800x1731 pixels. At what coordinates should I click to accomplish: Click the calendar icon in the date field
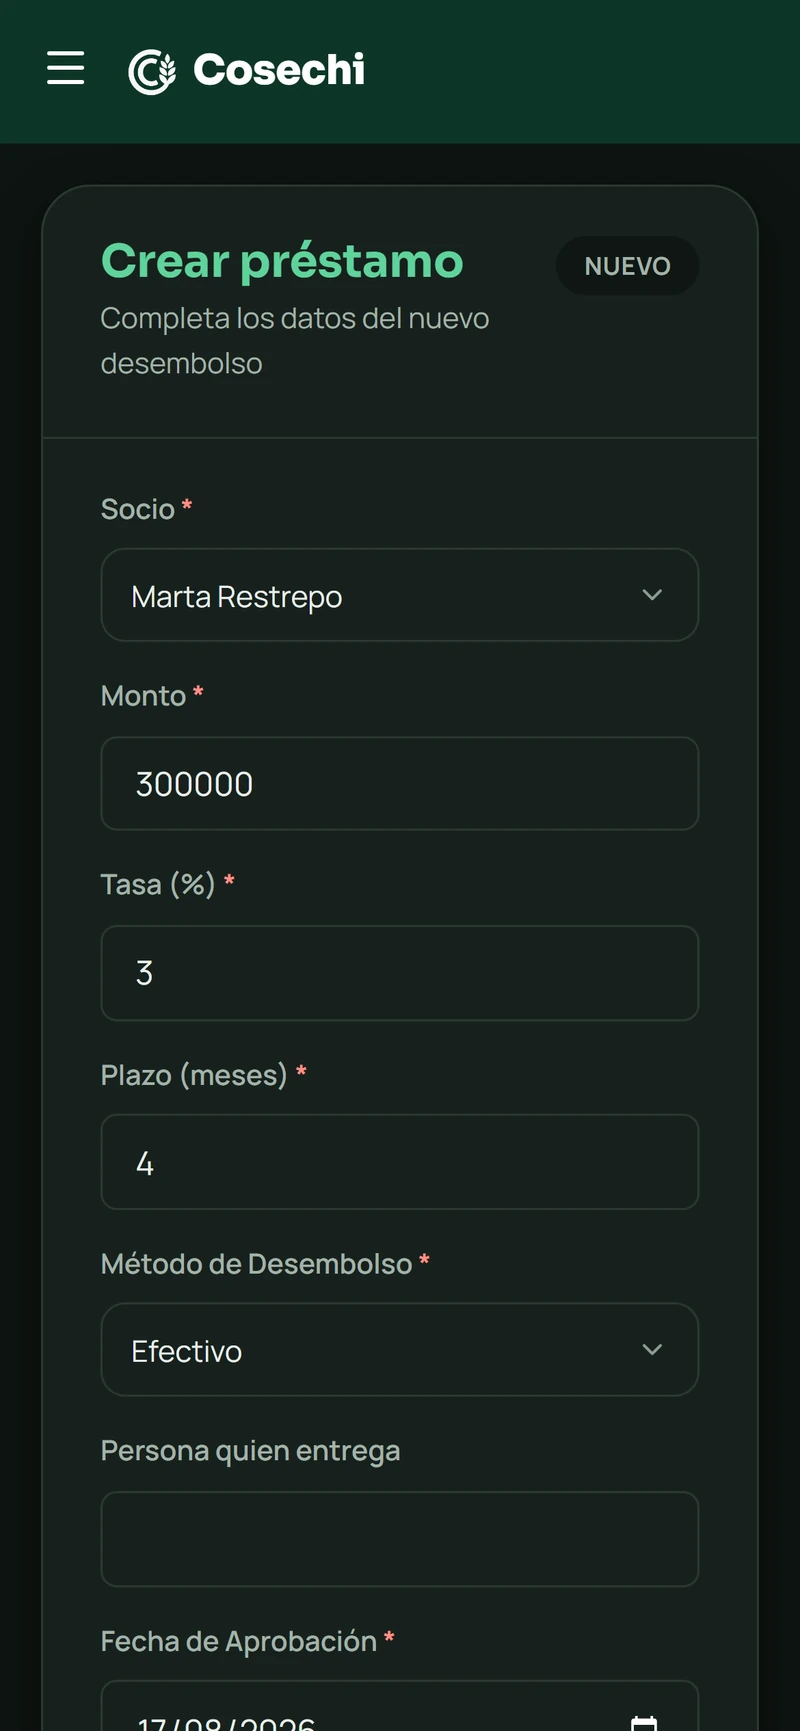(644, 1722)
